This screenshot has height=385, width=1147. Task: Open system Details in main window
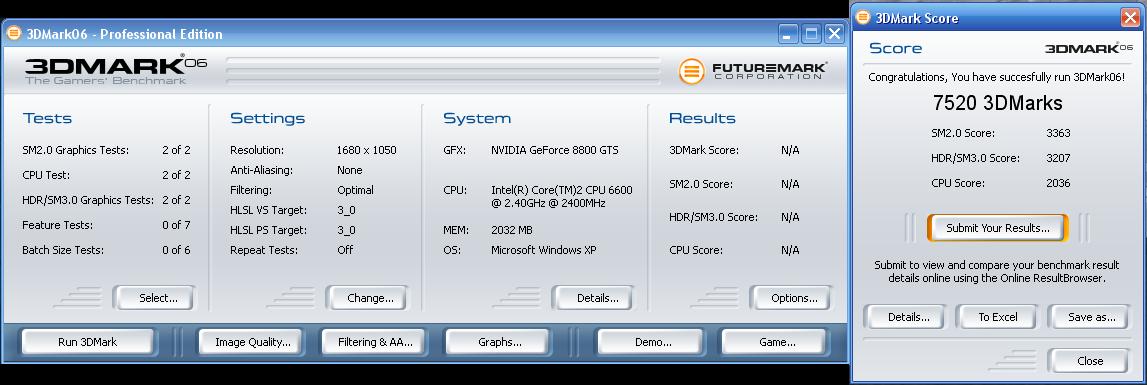pos(593,298)
